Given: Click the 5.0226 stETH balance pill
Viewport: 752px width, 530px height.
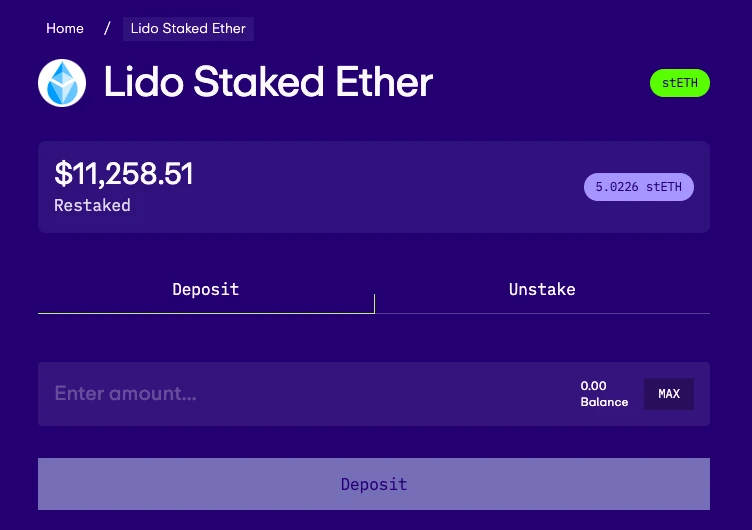Looking at the screenshot, I should (x=638, y=187).
